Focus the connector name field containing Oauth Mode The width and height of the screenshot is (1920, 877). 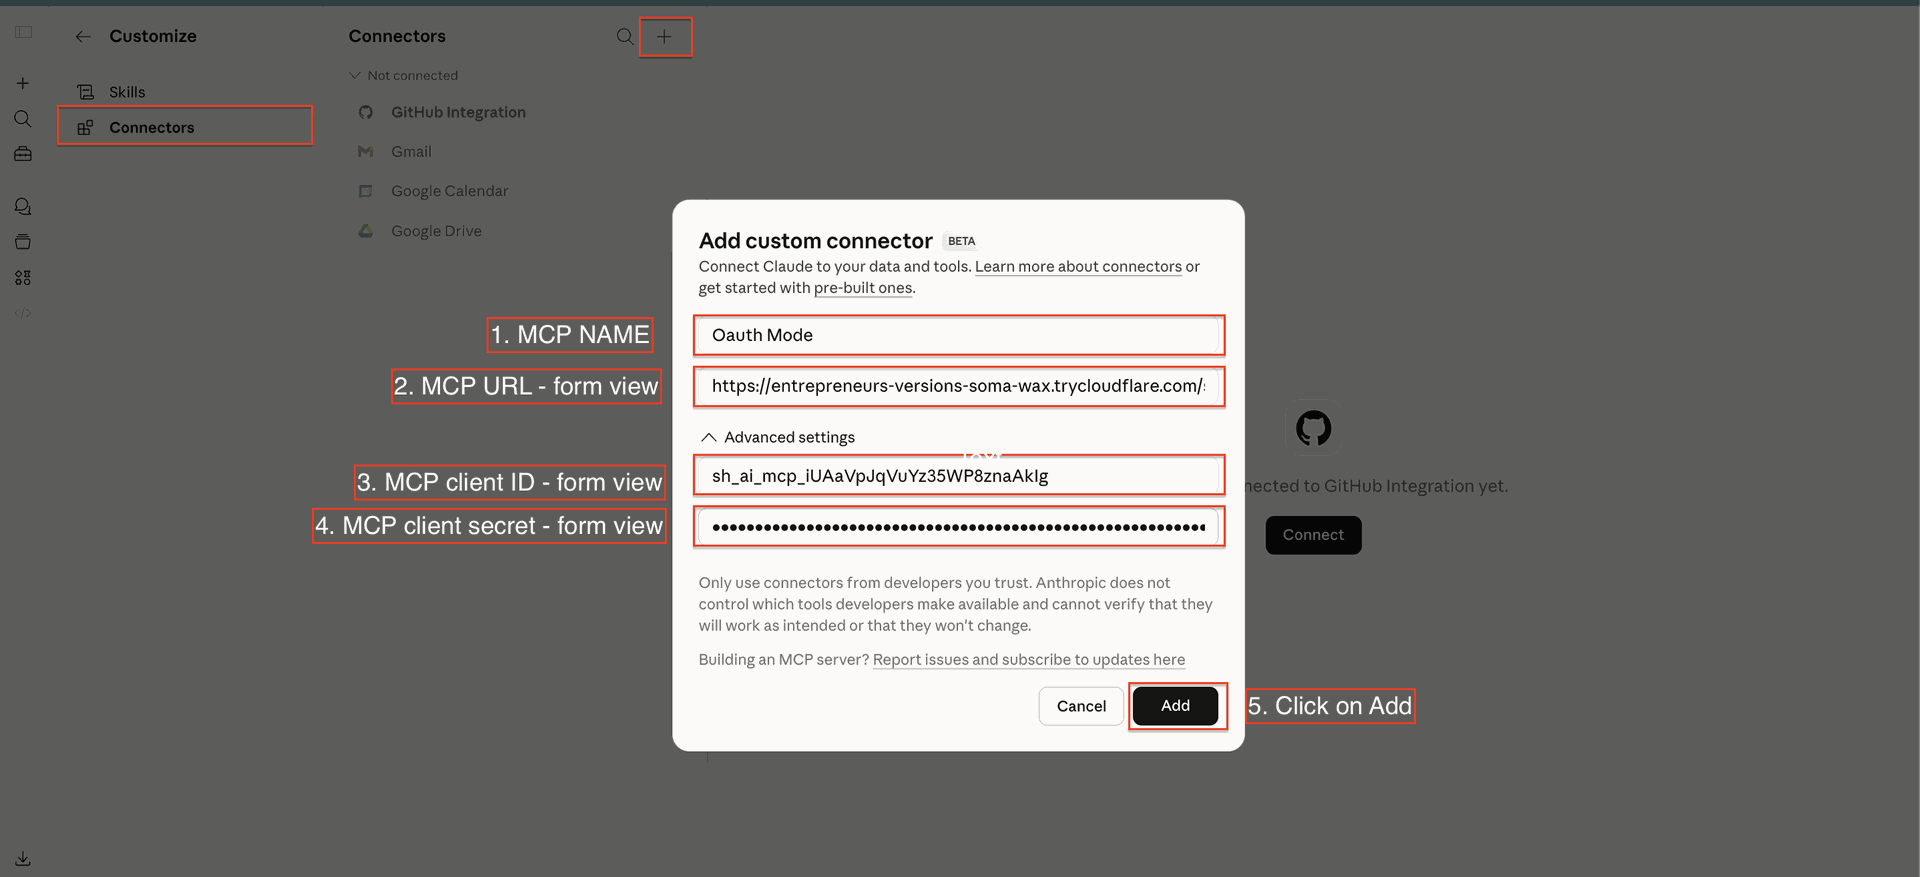[959, 335]
